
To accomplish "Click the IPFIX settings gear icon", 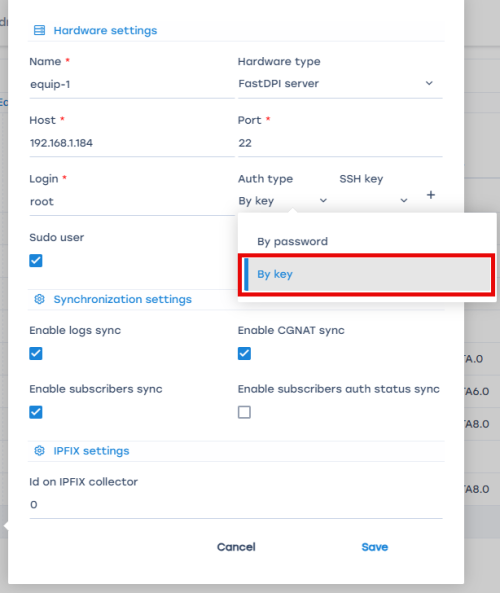I will [39, 451].
